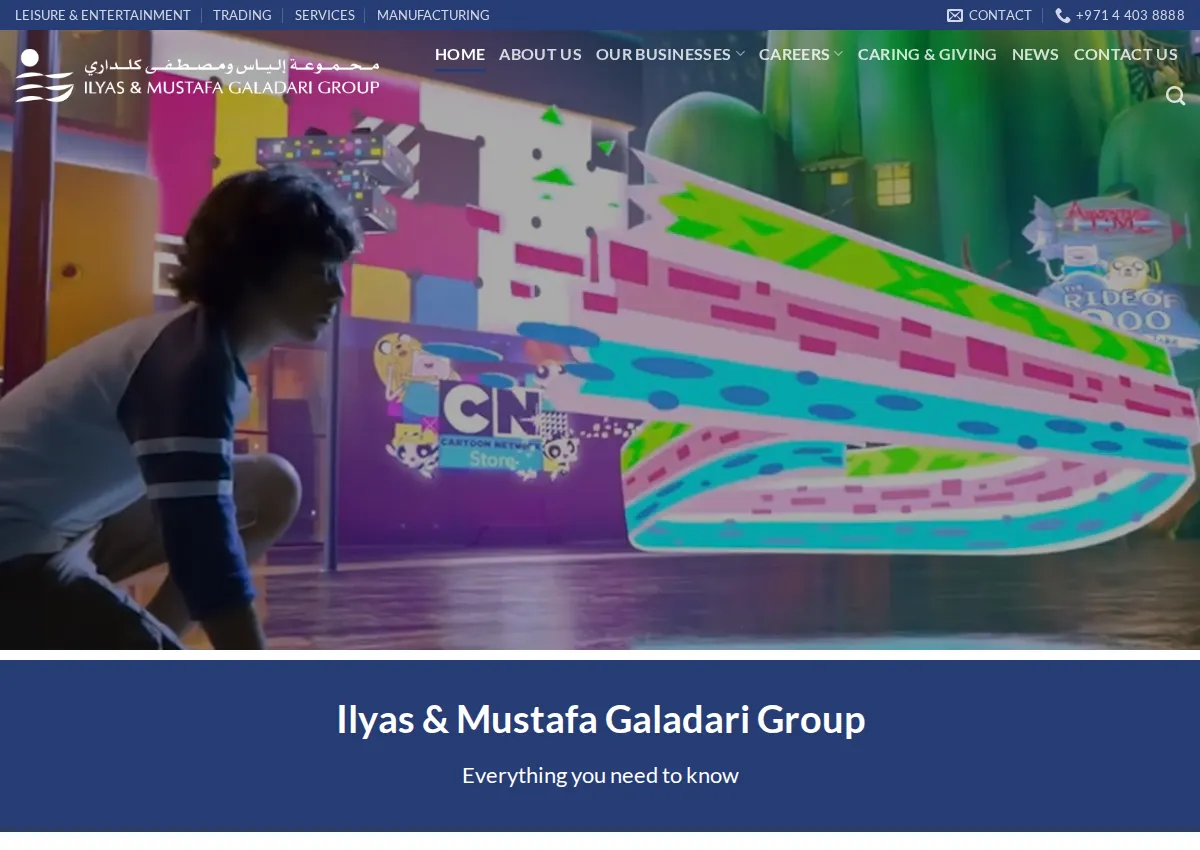
Task: Click the Galadari Group logo
Action: [x=197, y=76]
